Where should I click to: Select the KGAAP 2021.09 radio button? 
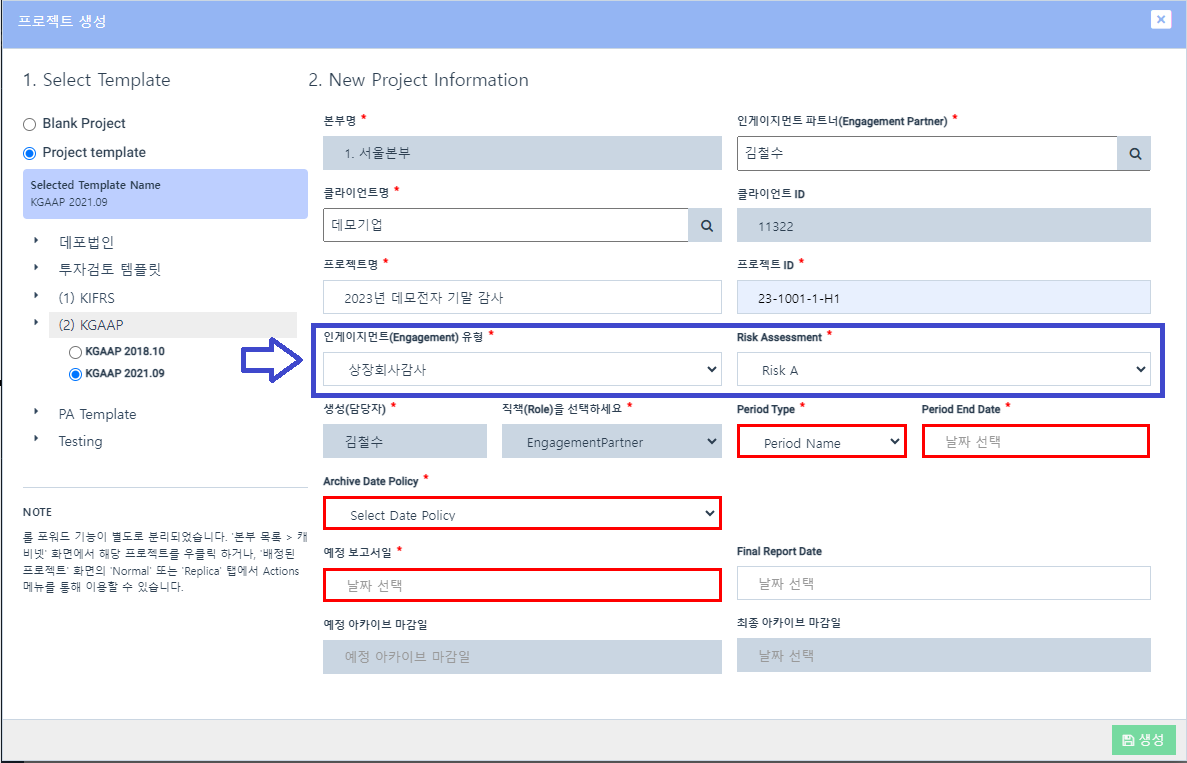pyautogui.click(x=74, y=375)
